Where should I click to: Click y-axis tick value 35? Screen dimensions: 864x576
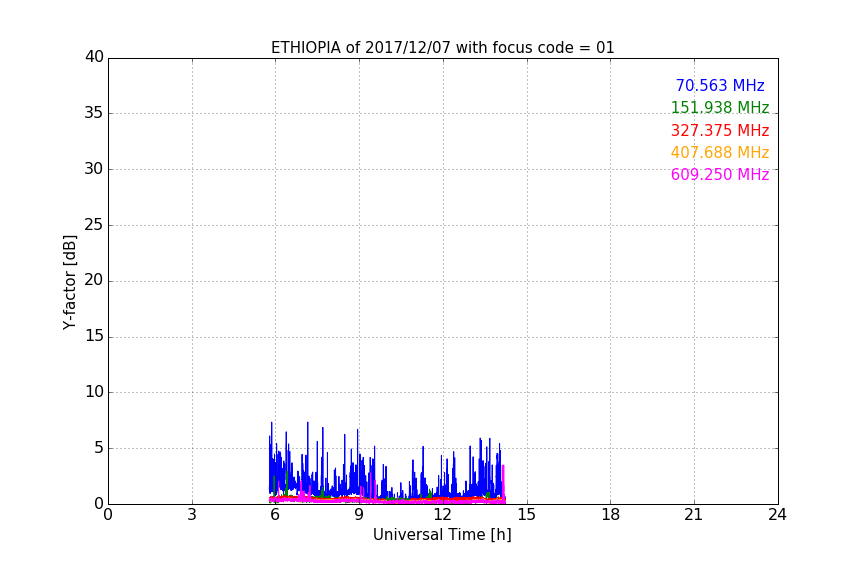tap(94, 113)
